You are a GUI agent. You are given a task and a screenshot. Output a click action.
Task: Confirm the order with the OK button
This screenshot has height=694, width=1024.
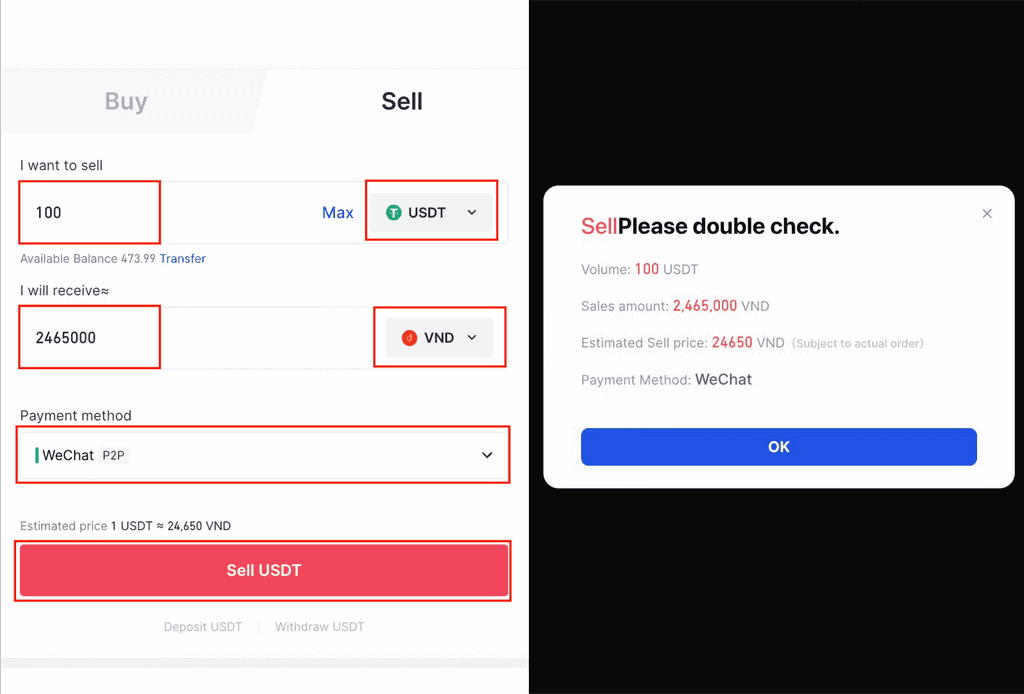pyautogui.click(x=778, y=447)
